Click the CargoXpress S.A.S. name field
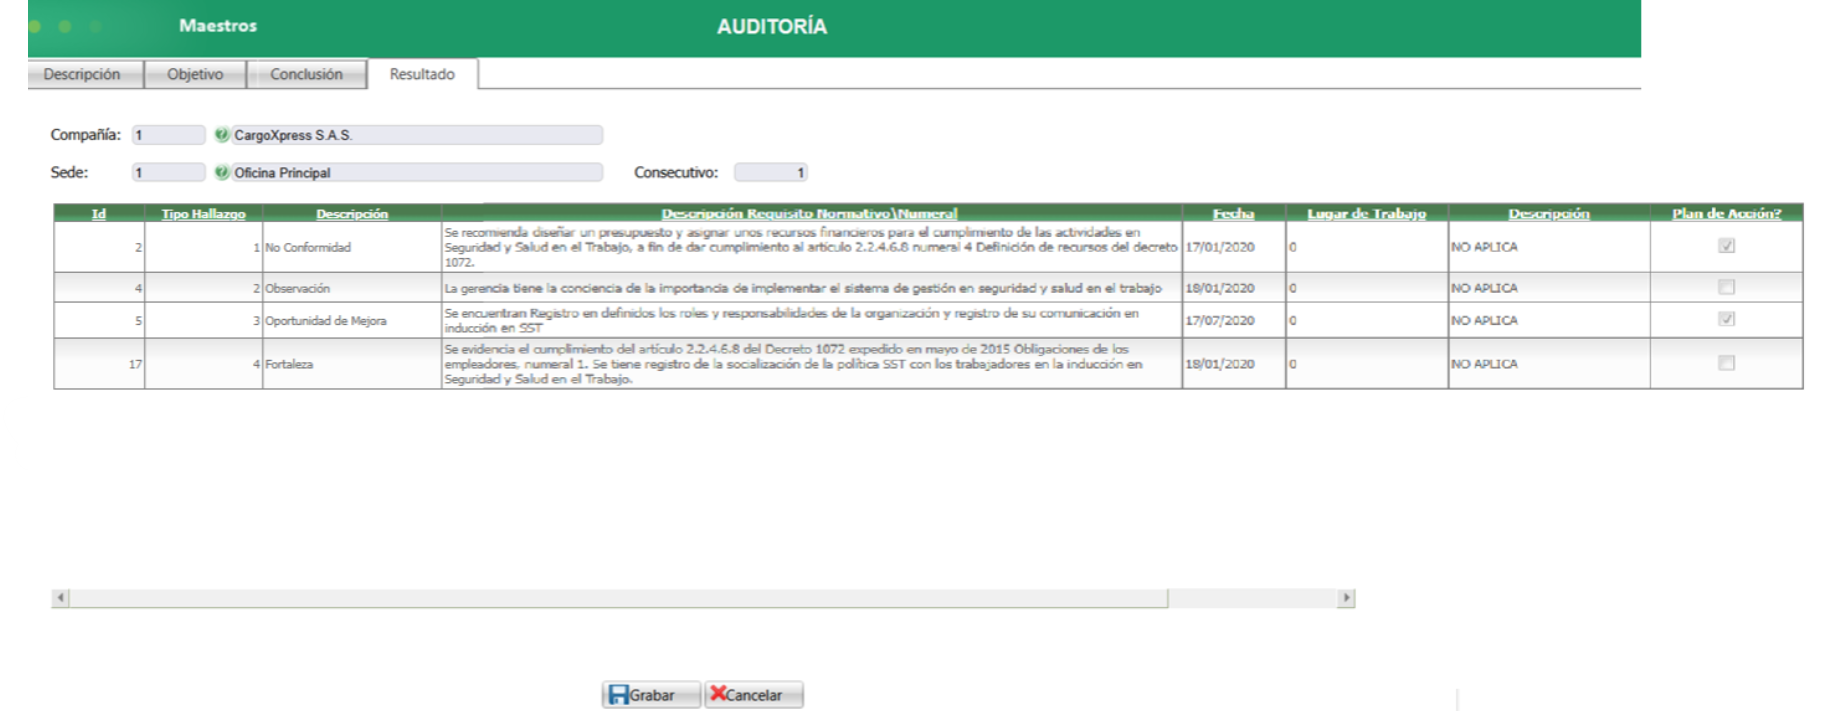Viewport: 1831px width, 711px height. [x=417, y=135]
